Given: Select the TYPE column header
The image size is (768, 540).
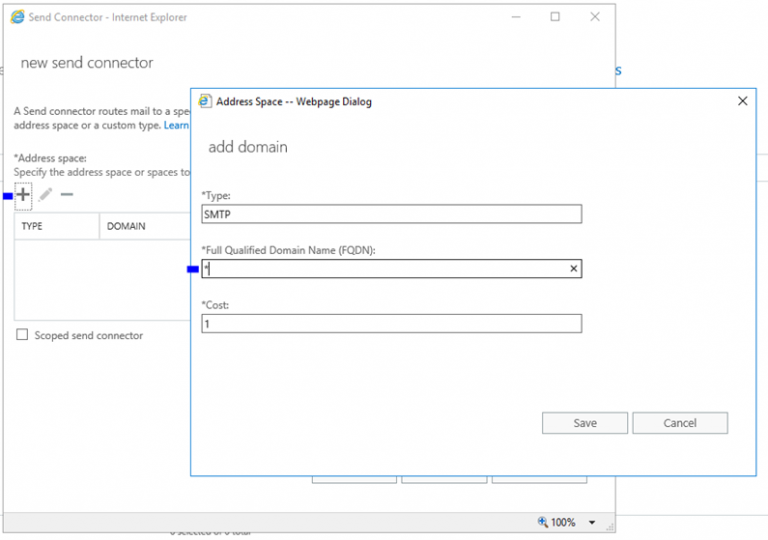Looking at the screenshot, I should (x=57, y=226).
